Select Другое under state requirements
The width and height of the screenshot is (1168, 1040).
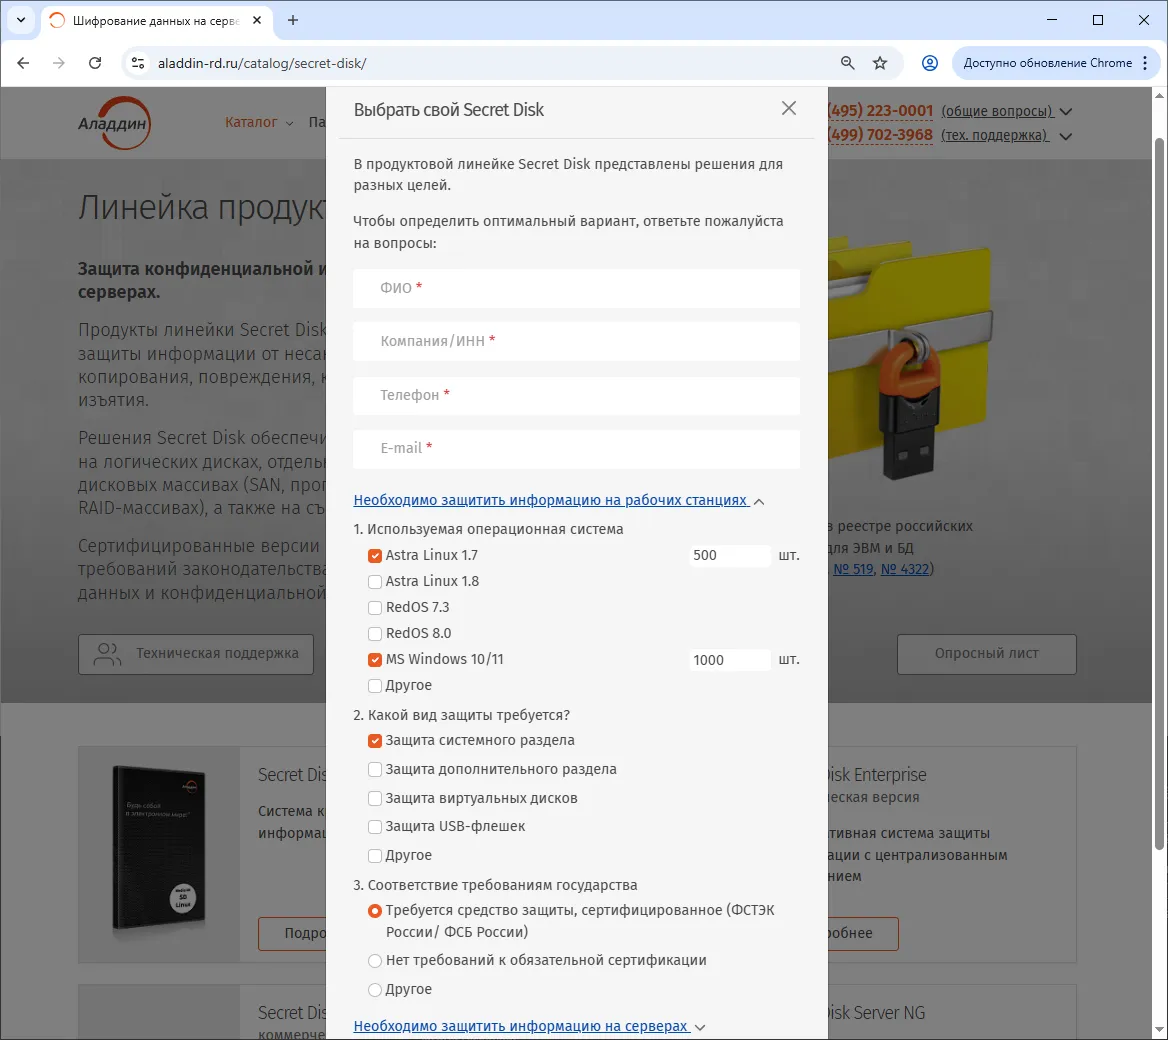[375, 990]
